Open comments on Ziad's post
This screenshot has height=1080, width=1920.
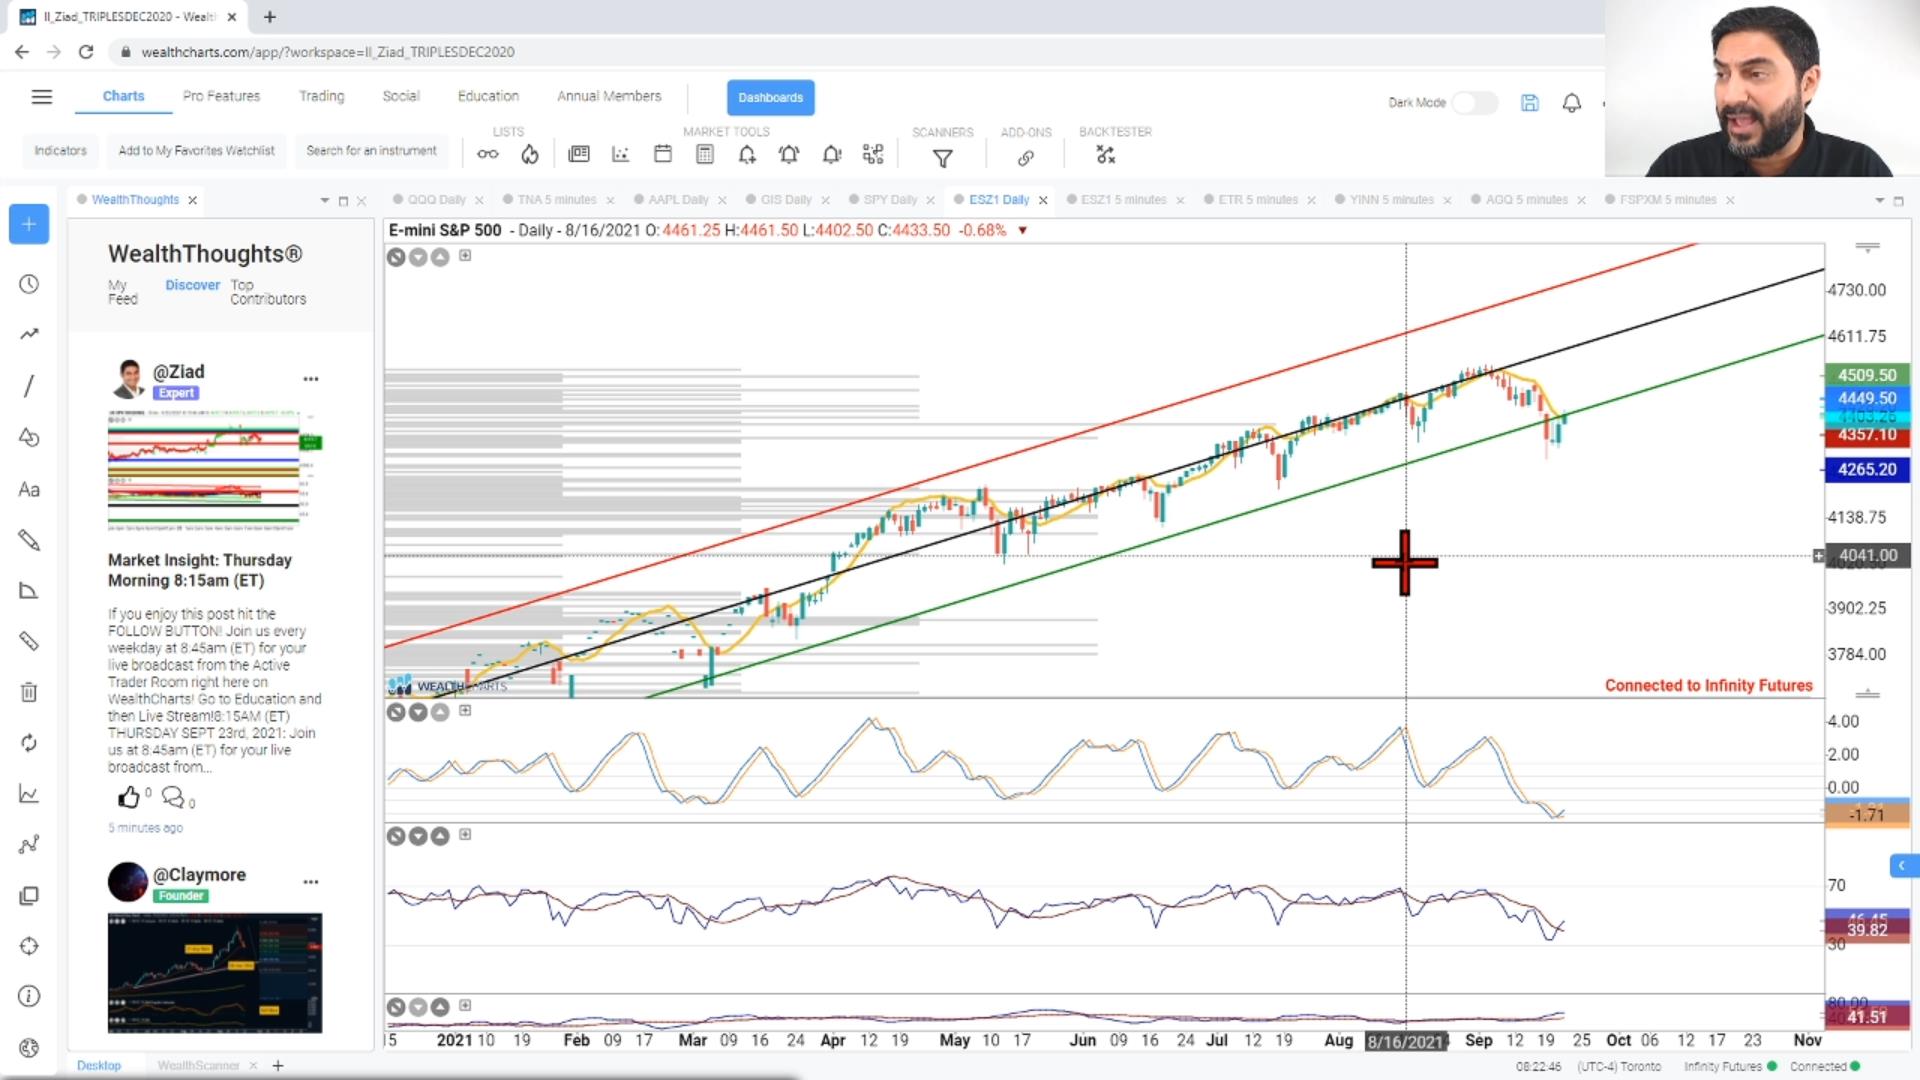click(x=173, y=797)
